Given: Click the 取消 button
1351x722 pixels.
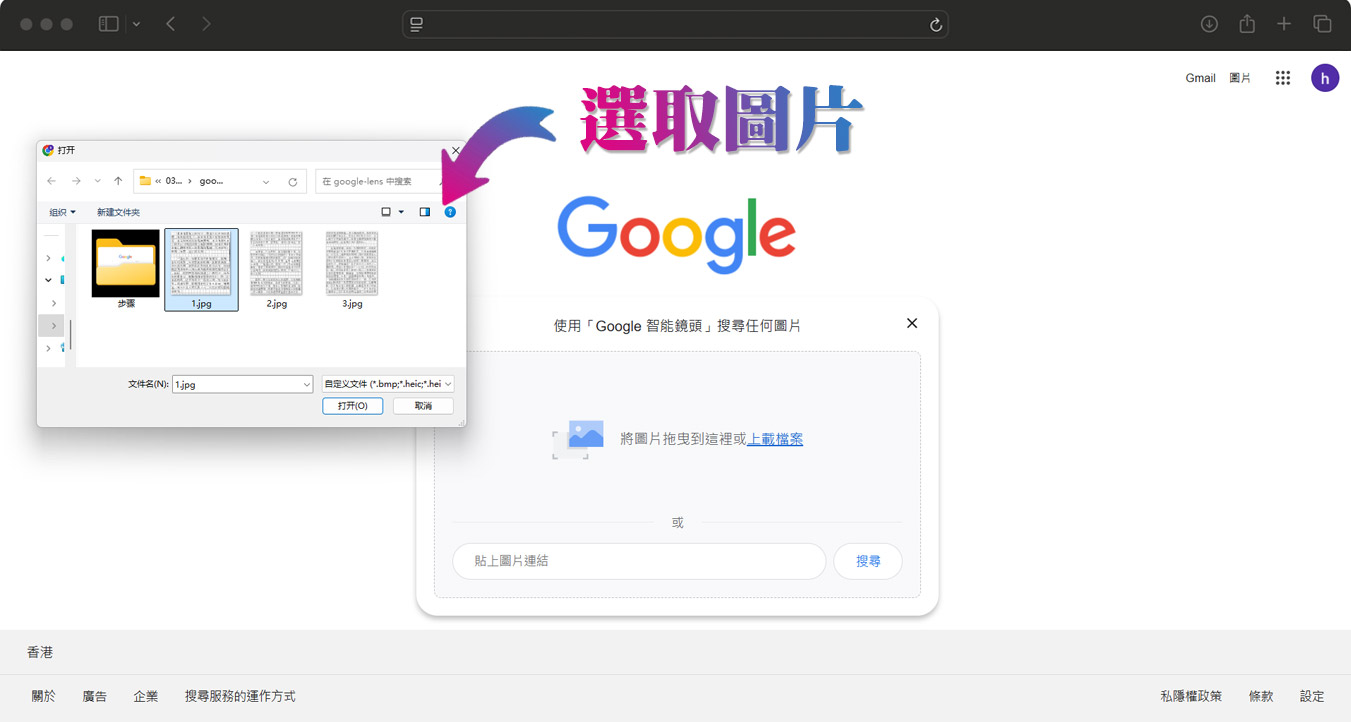Looking at the screenshot, I should click(423, 406).
